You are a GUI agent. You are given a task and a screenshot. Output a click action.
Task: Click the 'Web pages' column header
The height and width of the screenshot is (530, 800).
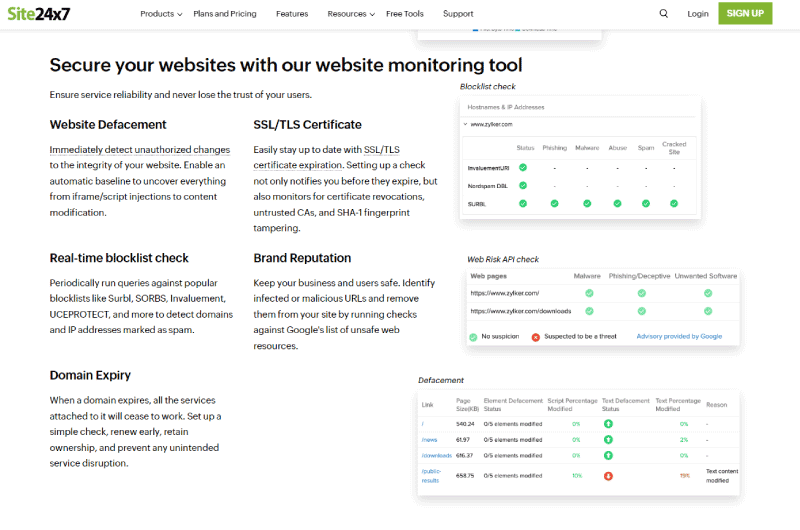pos(488,276)
